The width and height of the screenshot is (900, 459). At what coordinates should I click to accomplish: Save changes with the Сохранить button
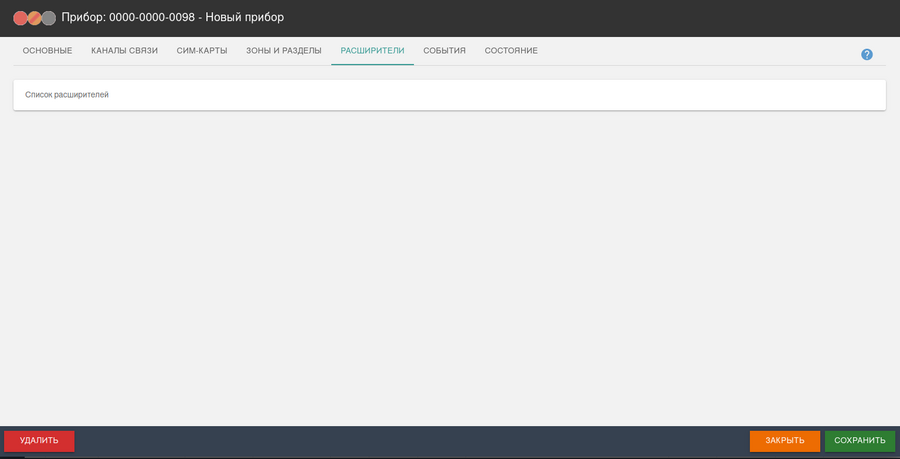860,441
